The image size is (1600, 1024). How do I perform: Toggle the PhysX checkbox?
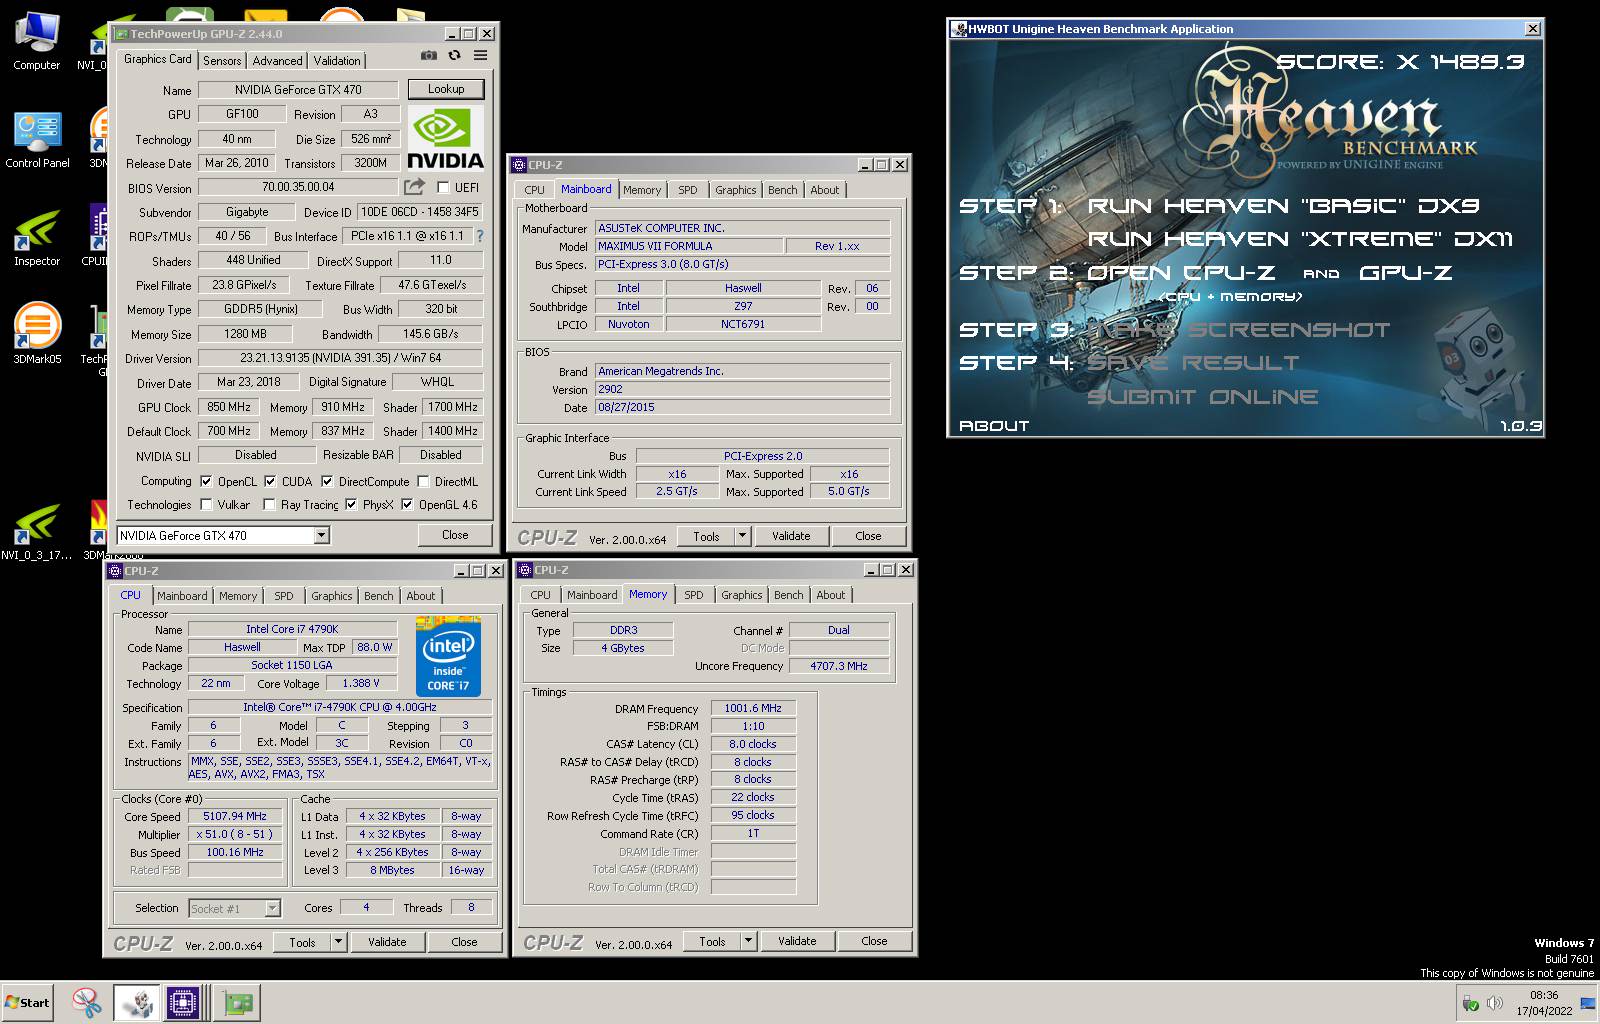pos(351,505)
